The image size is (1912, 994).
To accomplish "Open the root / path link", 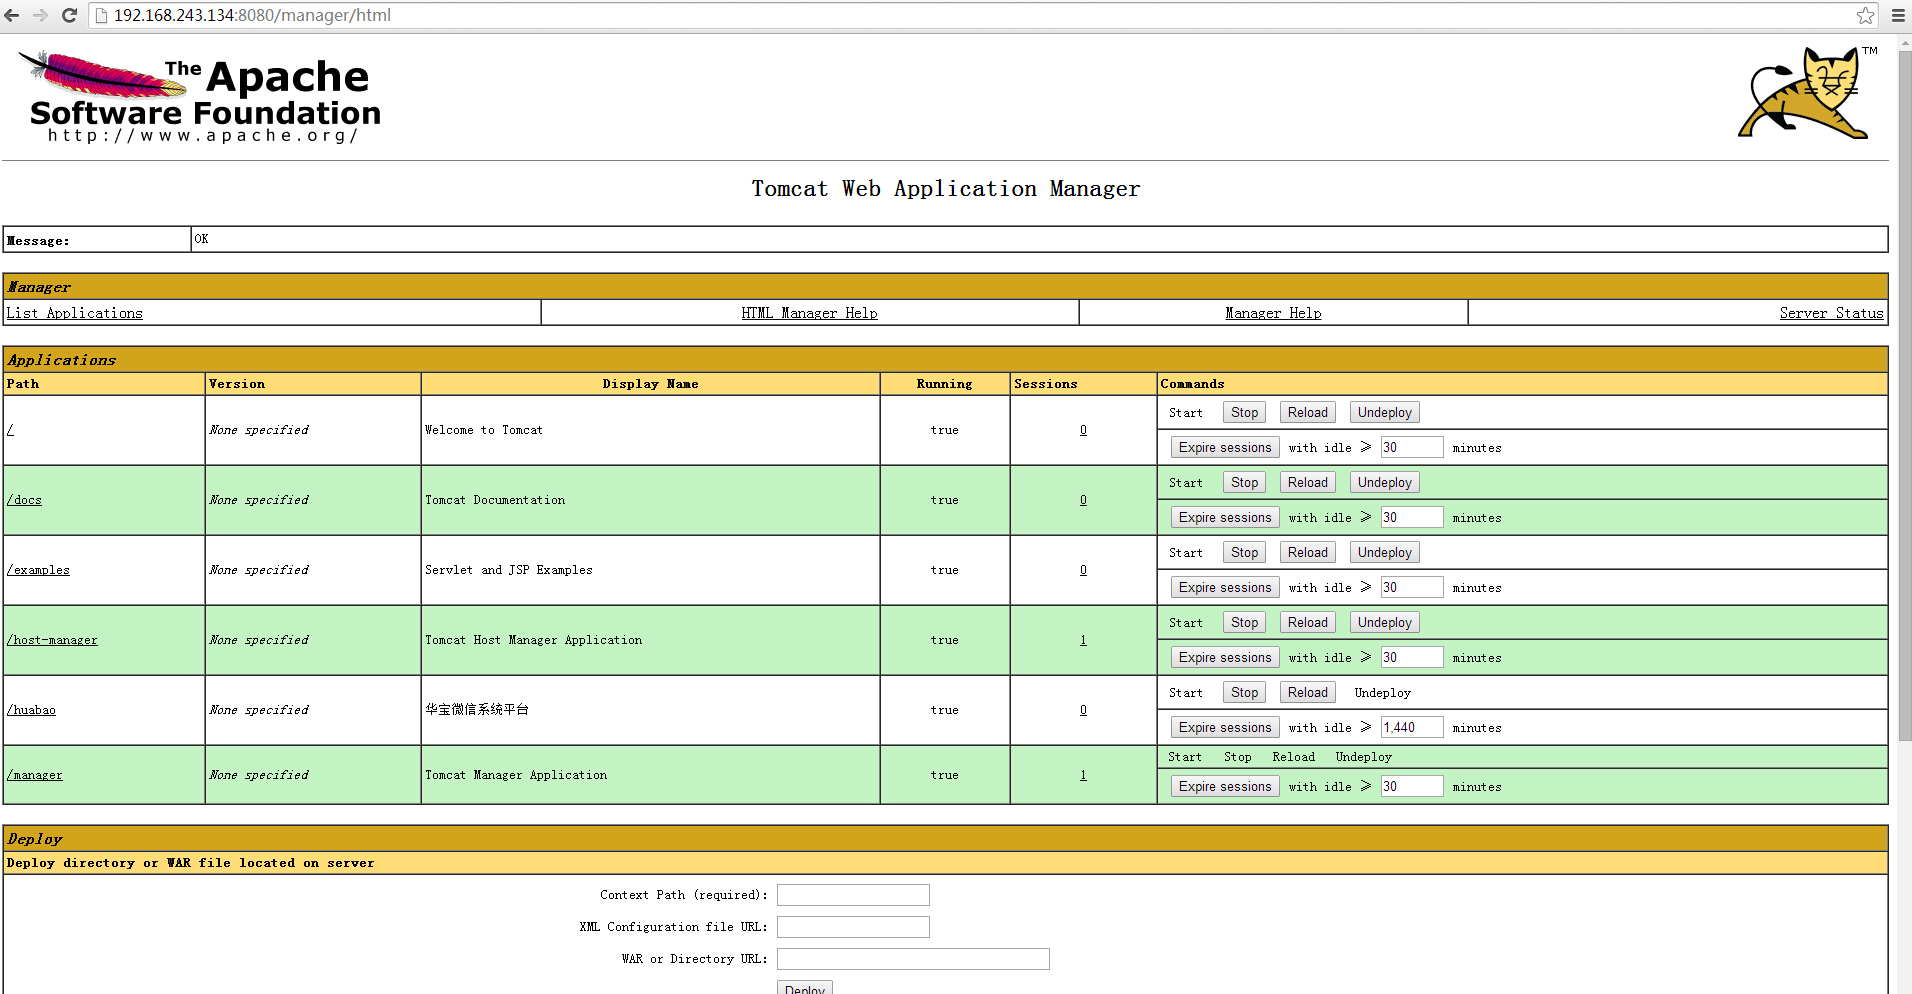I will point(10,430).
